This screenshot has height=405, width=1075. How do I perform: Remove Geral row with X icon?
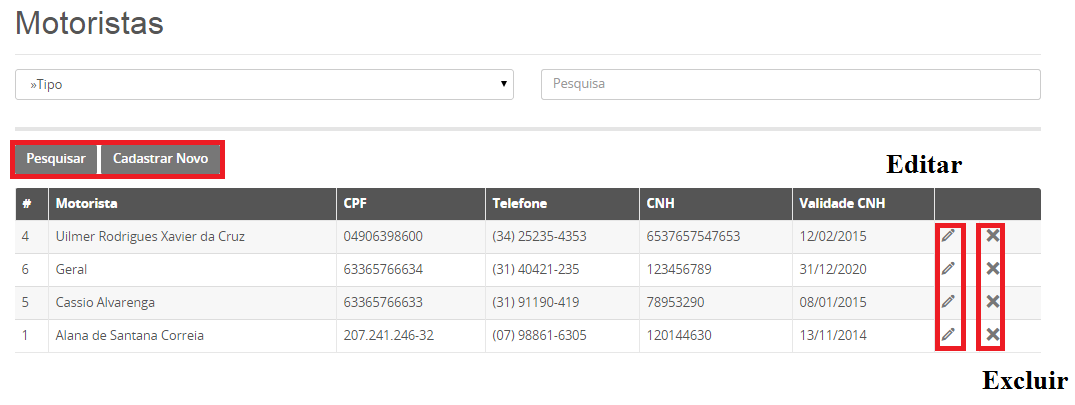[x=993, y=269]
